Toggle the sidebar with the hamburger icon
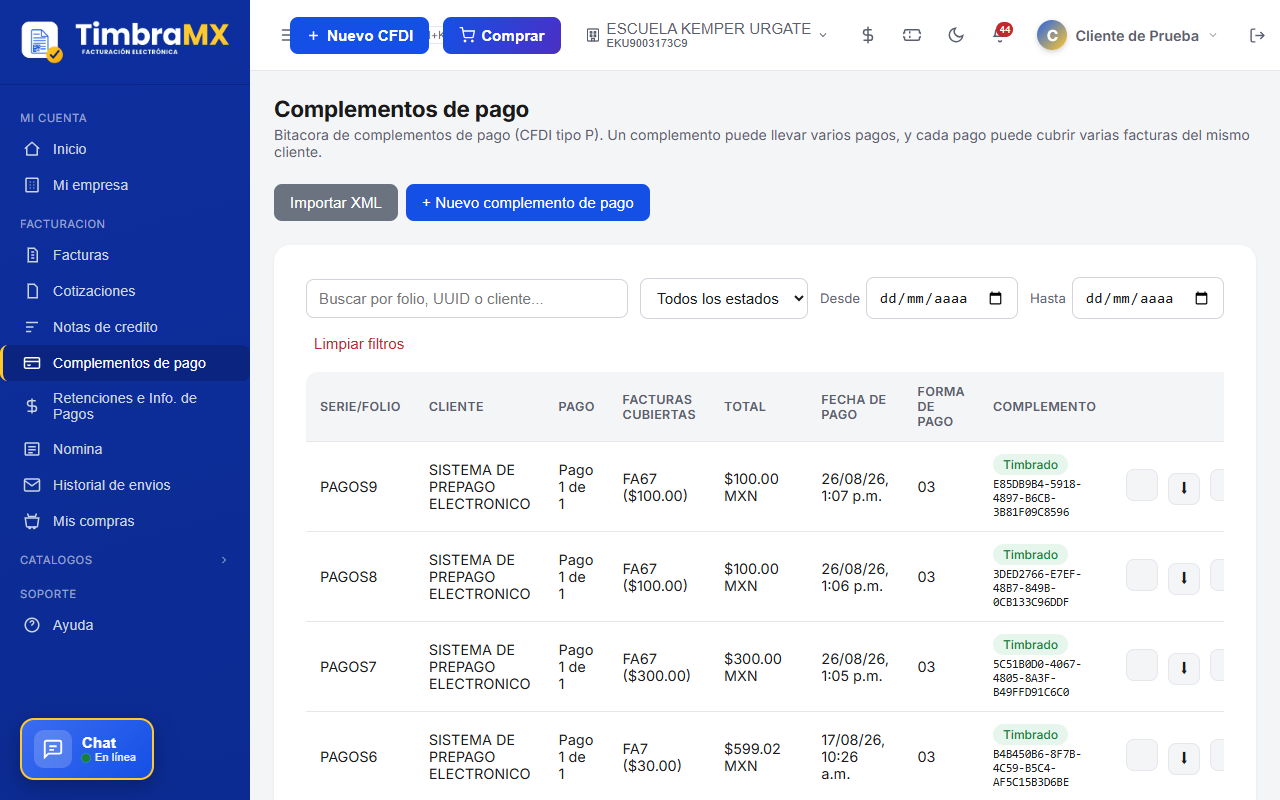 pos(284,35)
